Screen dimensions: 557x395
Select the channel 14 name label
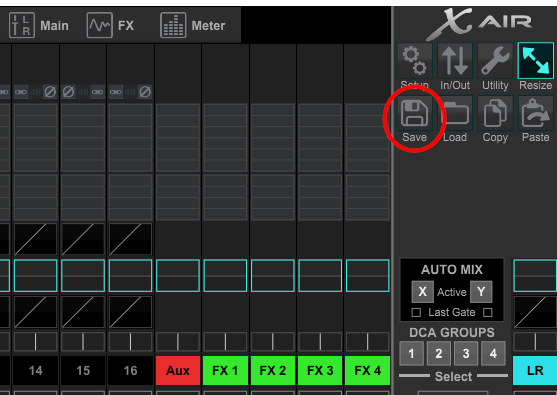pyautogui.click(x=35, y=370)
